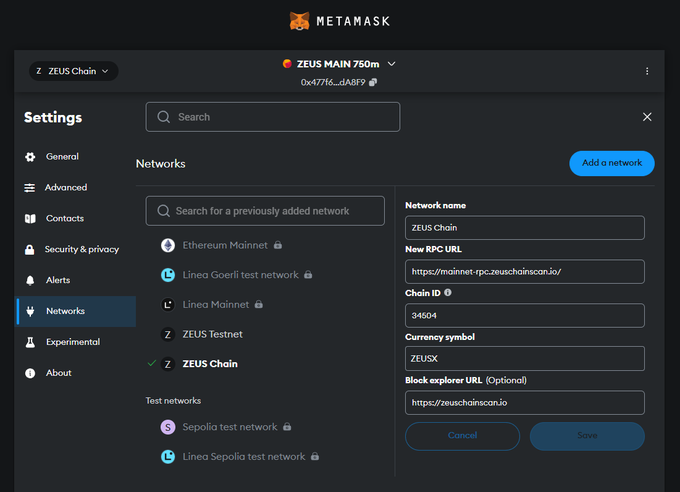Open the General settings tab
This screenshot has height=492, width=680.
click(x=75, y=157)
